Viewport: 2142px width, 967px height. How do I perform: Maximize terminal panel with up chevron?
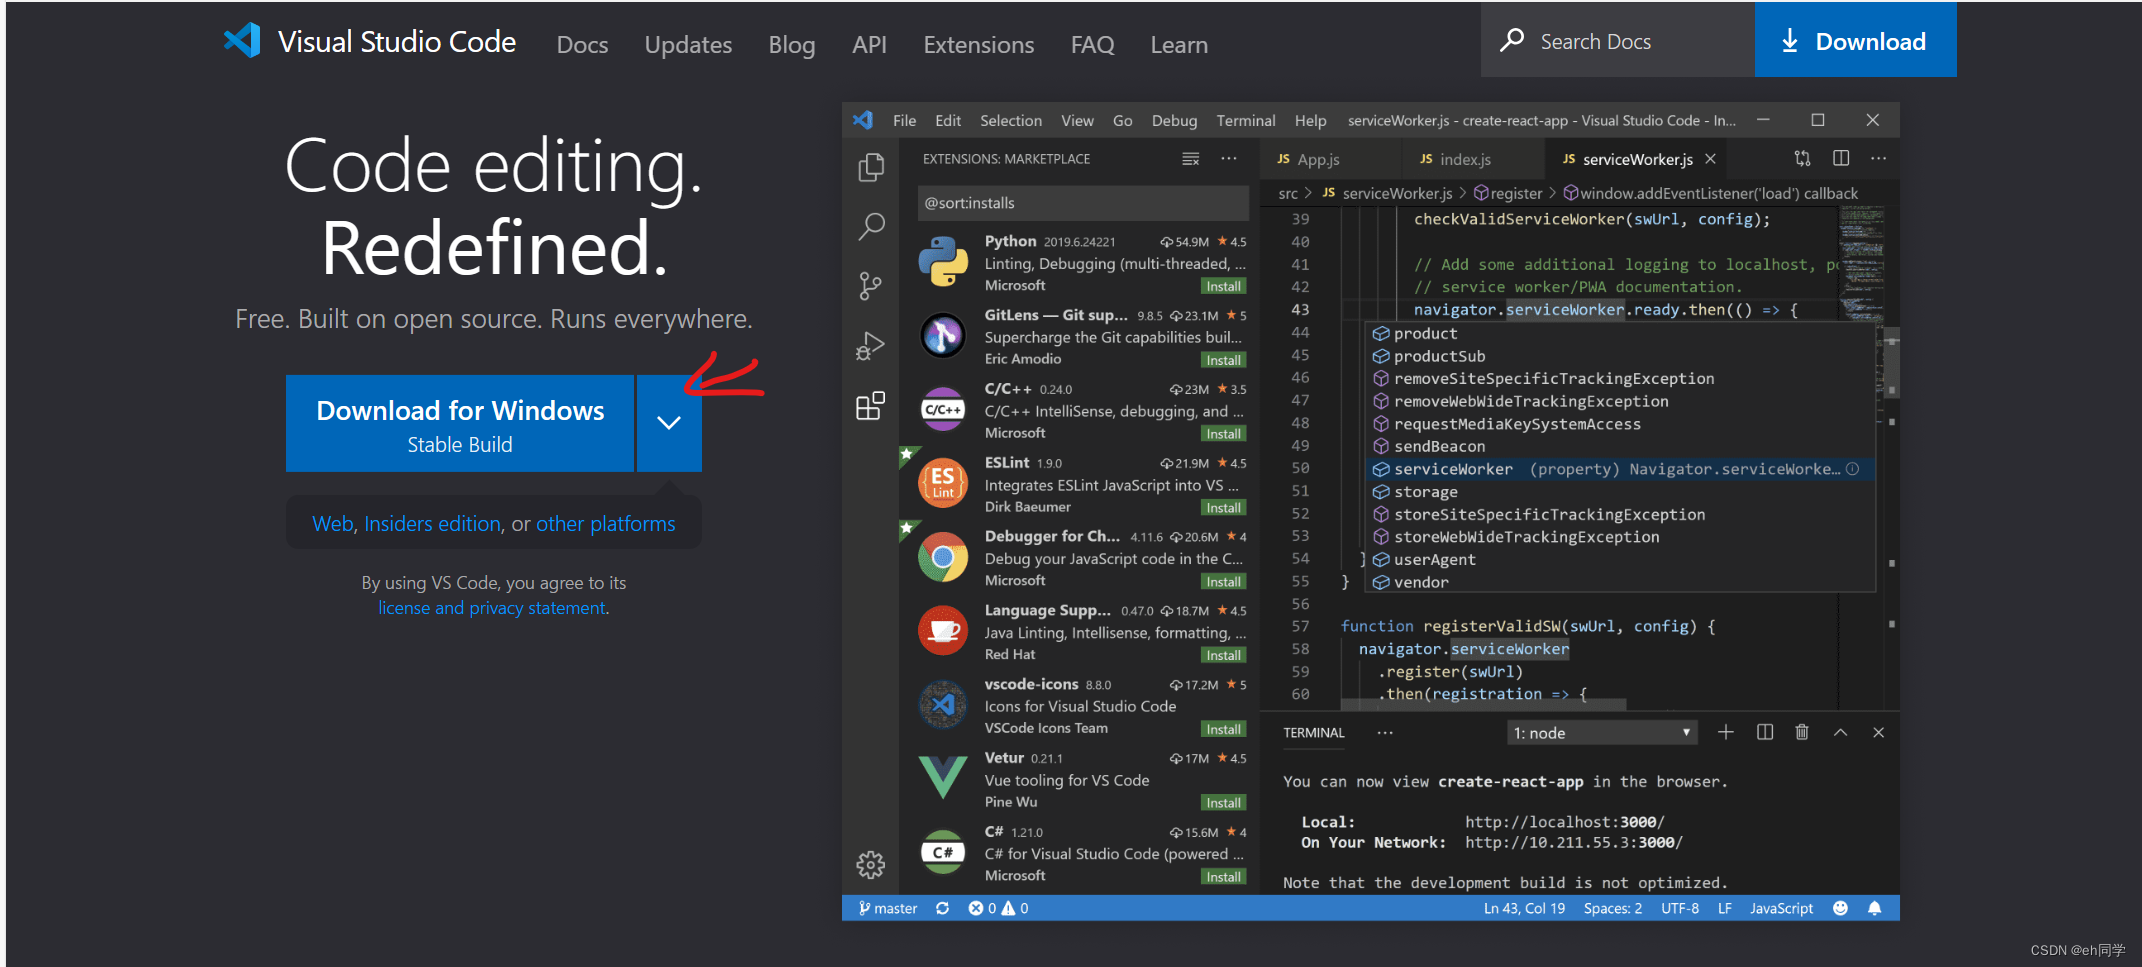click(x=1840, y=732)
